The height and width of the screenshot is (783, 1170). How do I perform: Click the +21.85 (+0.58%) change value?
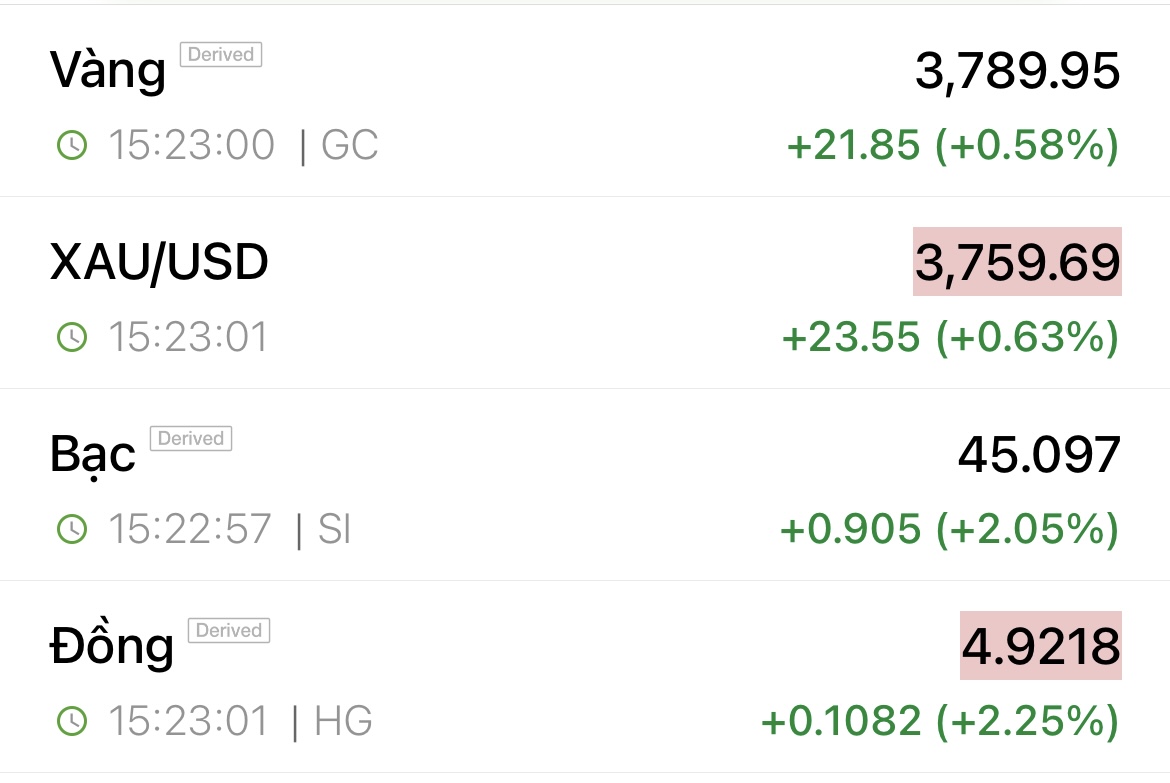pyautogui.click(x=952, y=146)
